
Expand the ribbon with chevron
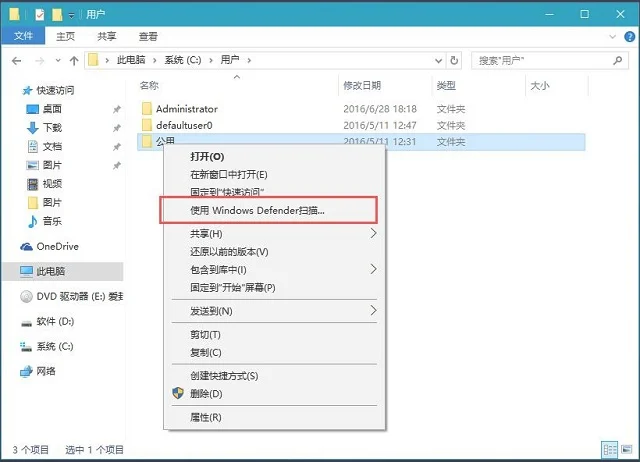coord(612,37)
